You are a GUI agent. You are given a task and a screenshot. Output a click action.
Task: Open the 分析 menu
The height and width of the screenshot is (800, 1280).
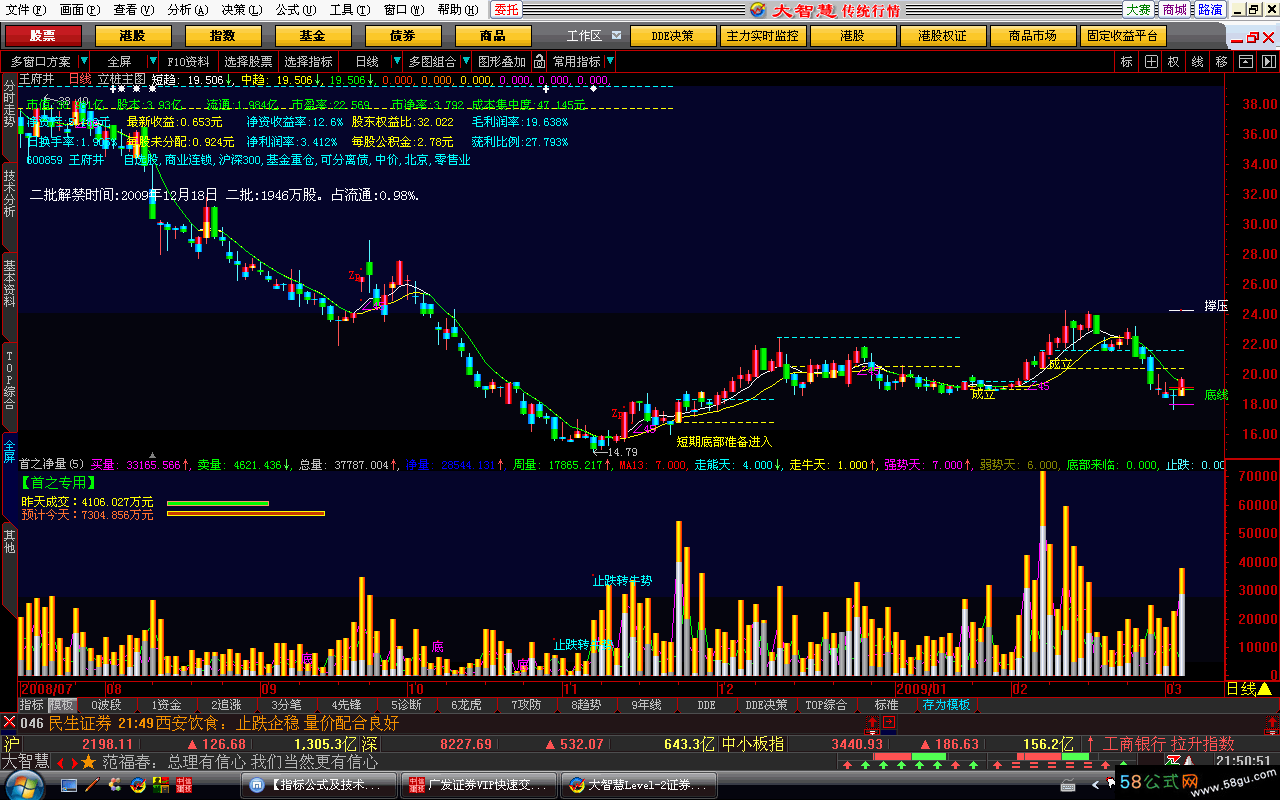point(188,9)
